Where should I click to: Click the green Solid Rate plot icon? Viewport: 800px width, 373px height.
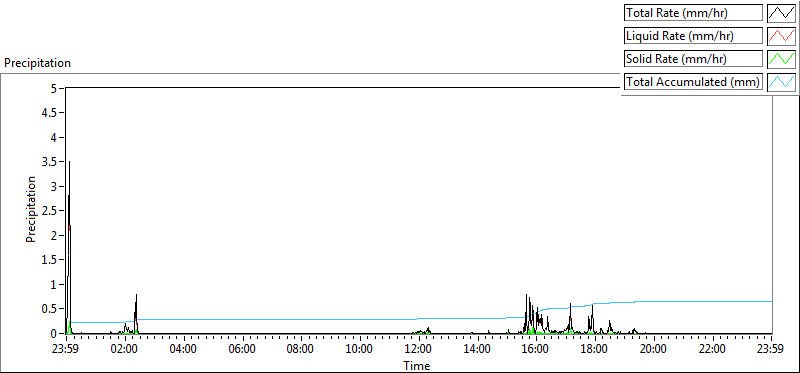781,59
